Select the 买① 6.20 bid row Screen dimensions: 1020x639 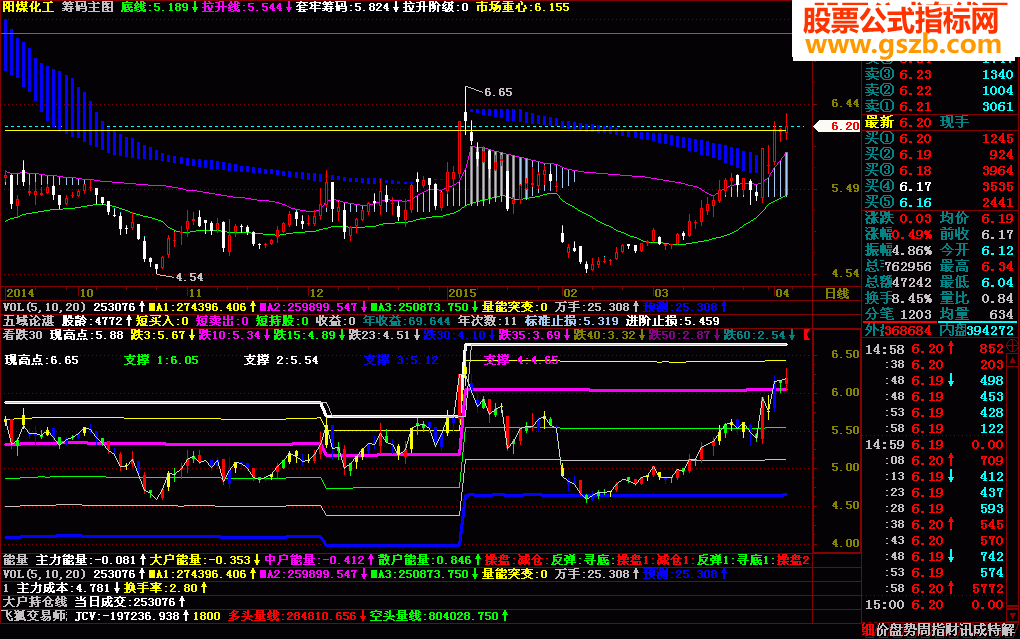939,139
